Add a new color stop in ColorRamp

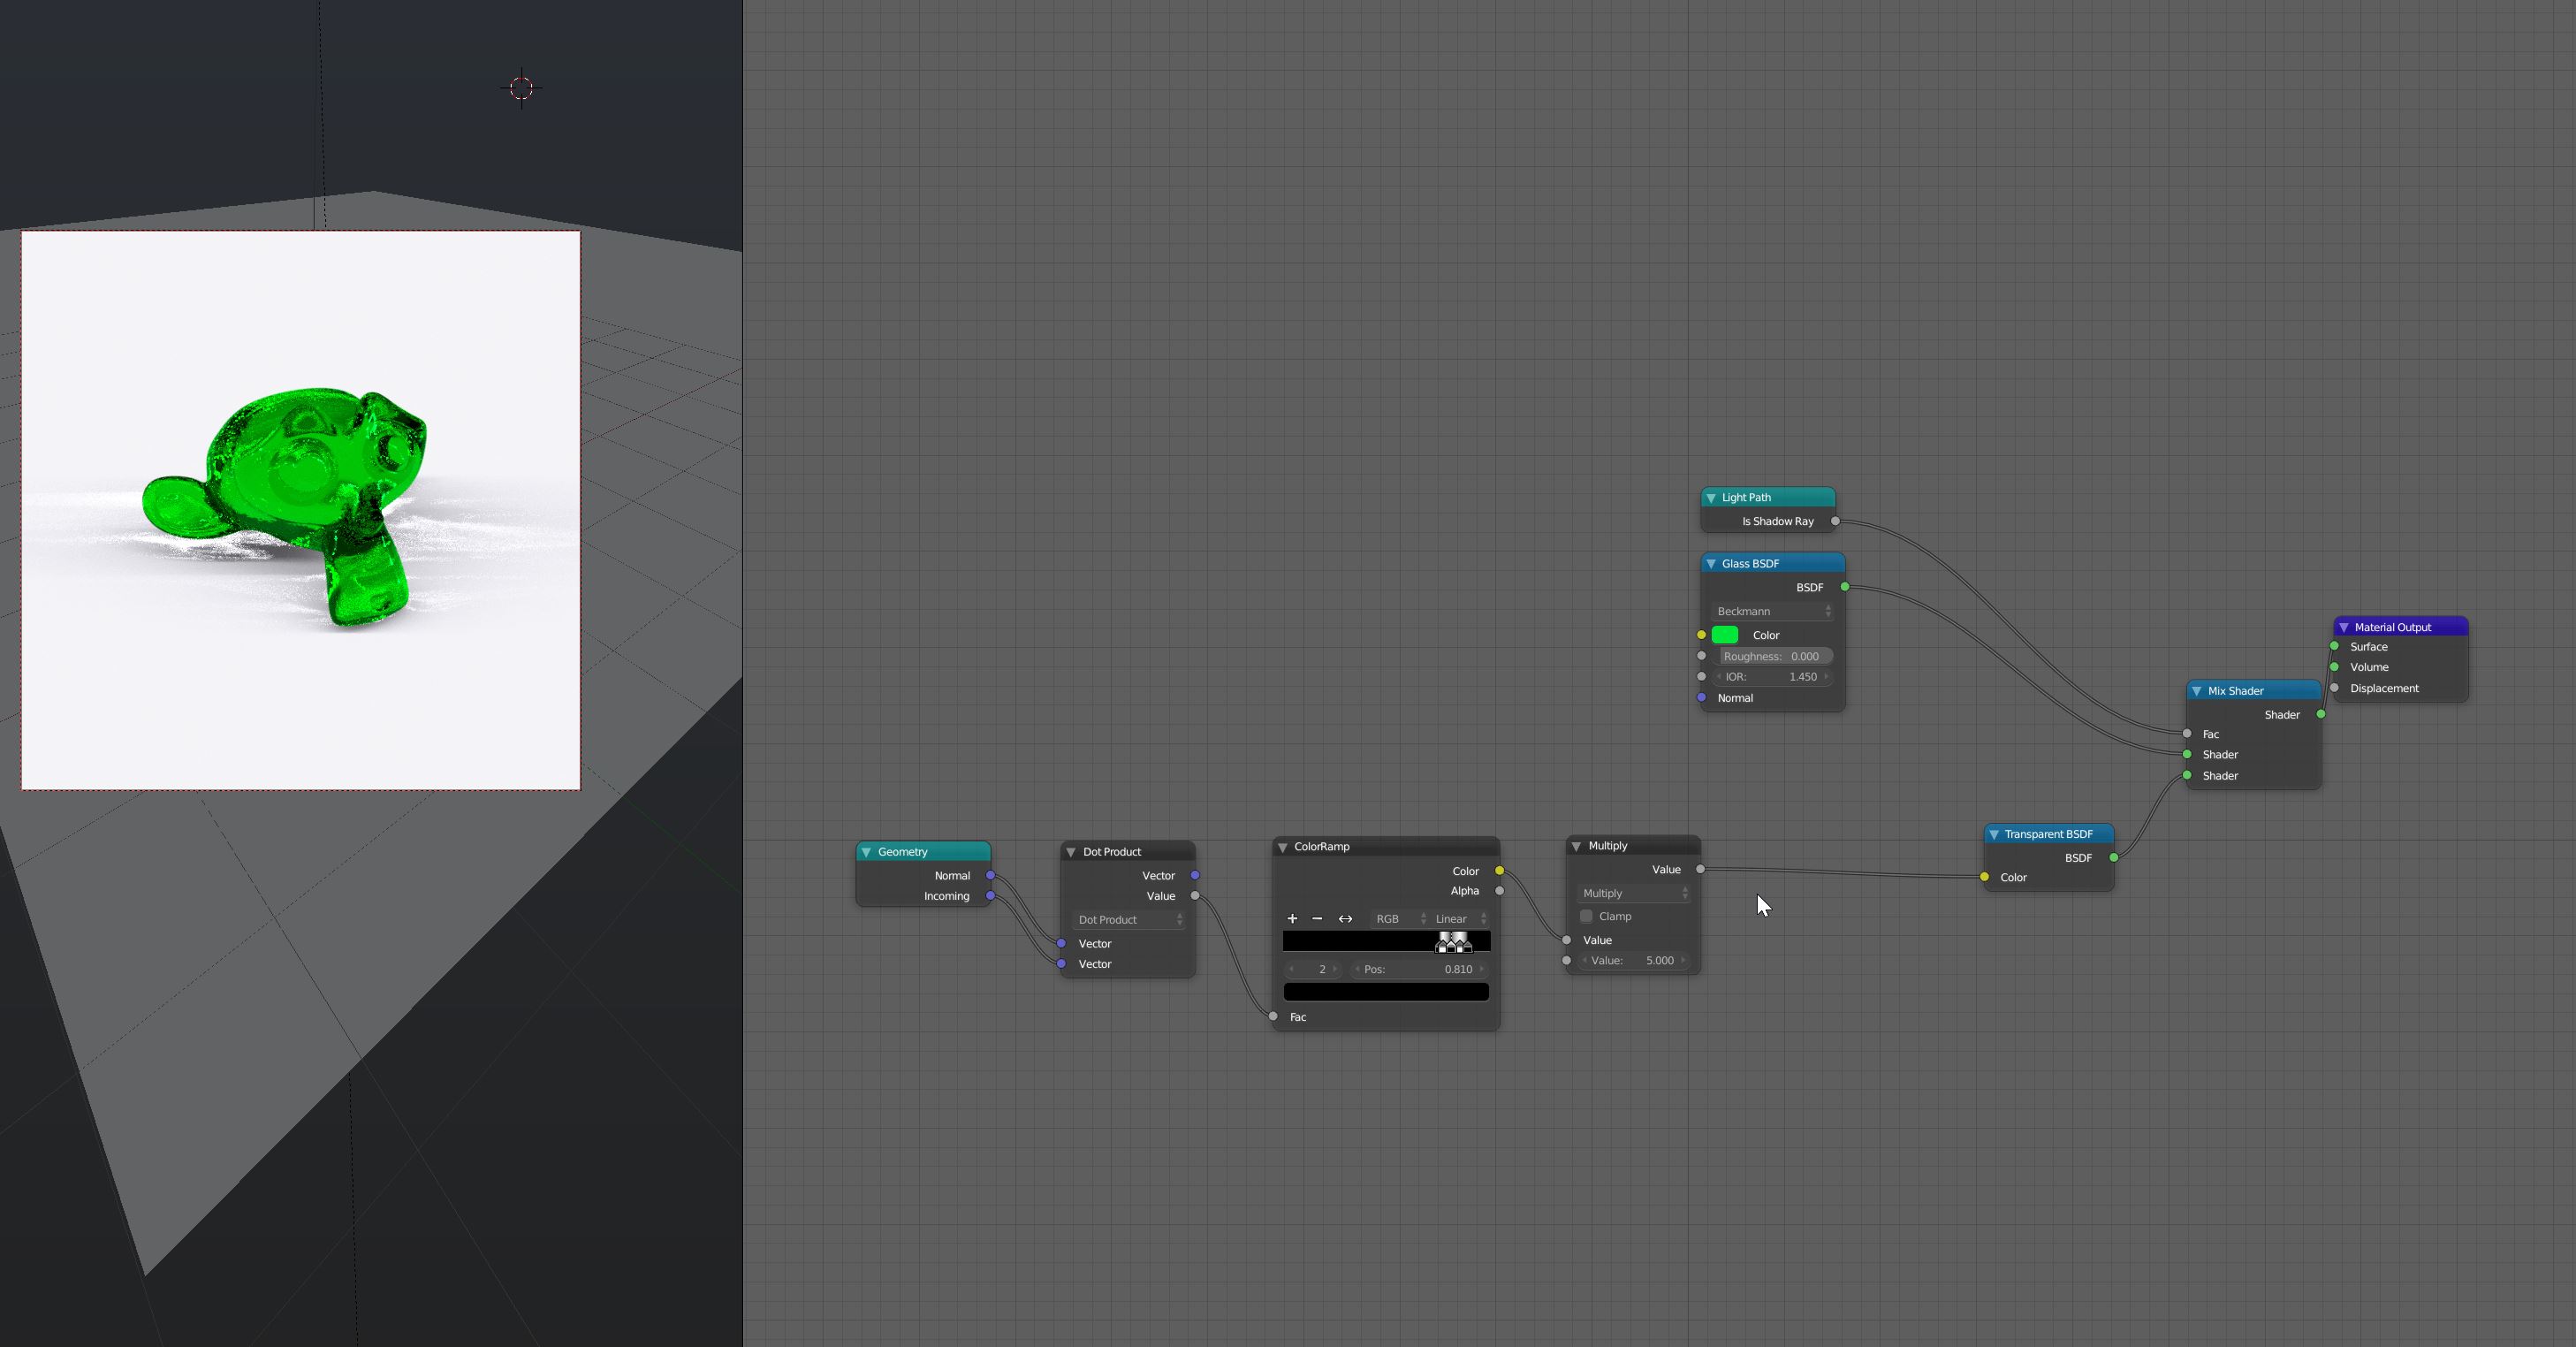point(1292,918)
